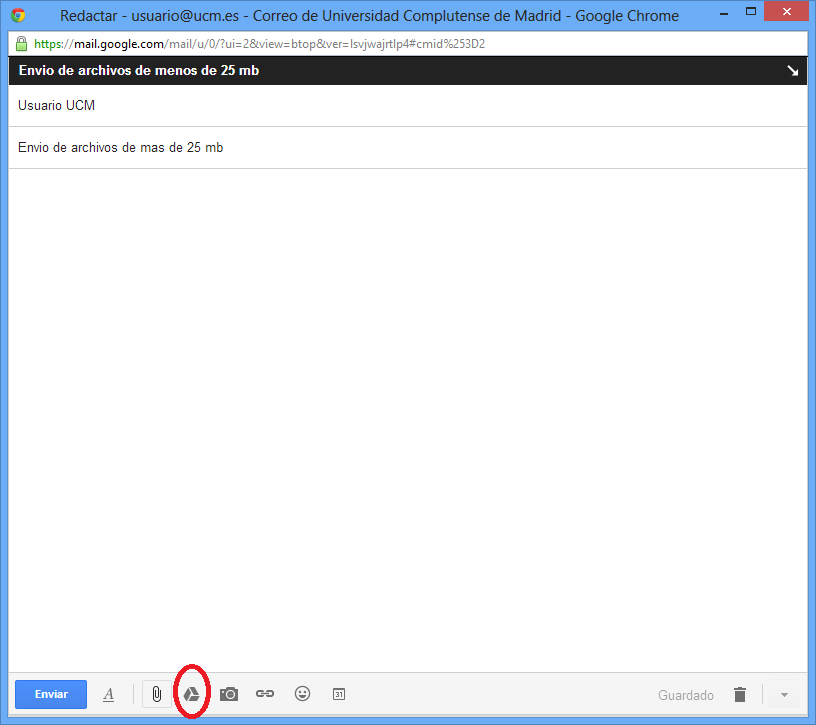Viewport: 816px width, 725px height.
Task: Click the green padlock security icon in the address bar
Action: point(21,44)
